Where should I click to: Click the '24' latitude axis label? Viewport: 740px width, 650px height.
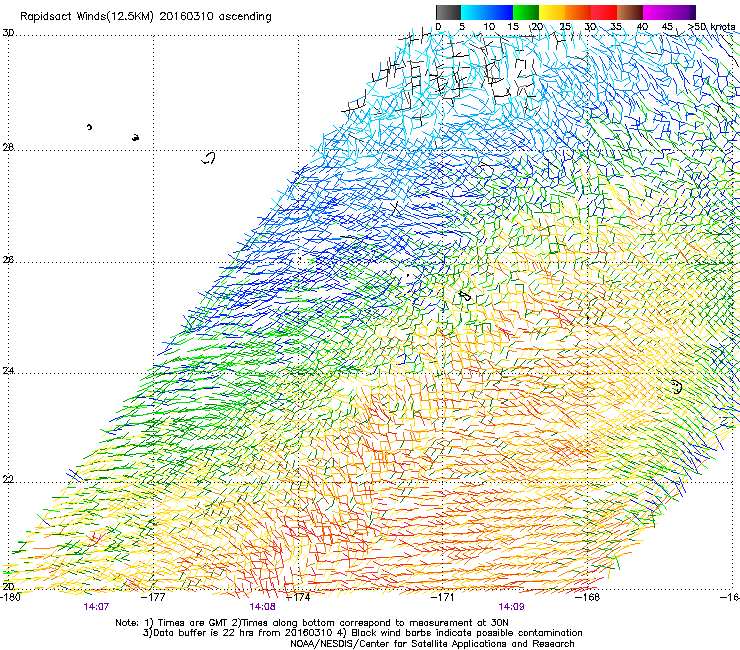pos(8,371)
